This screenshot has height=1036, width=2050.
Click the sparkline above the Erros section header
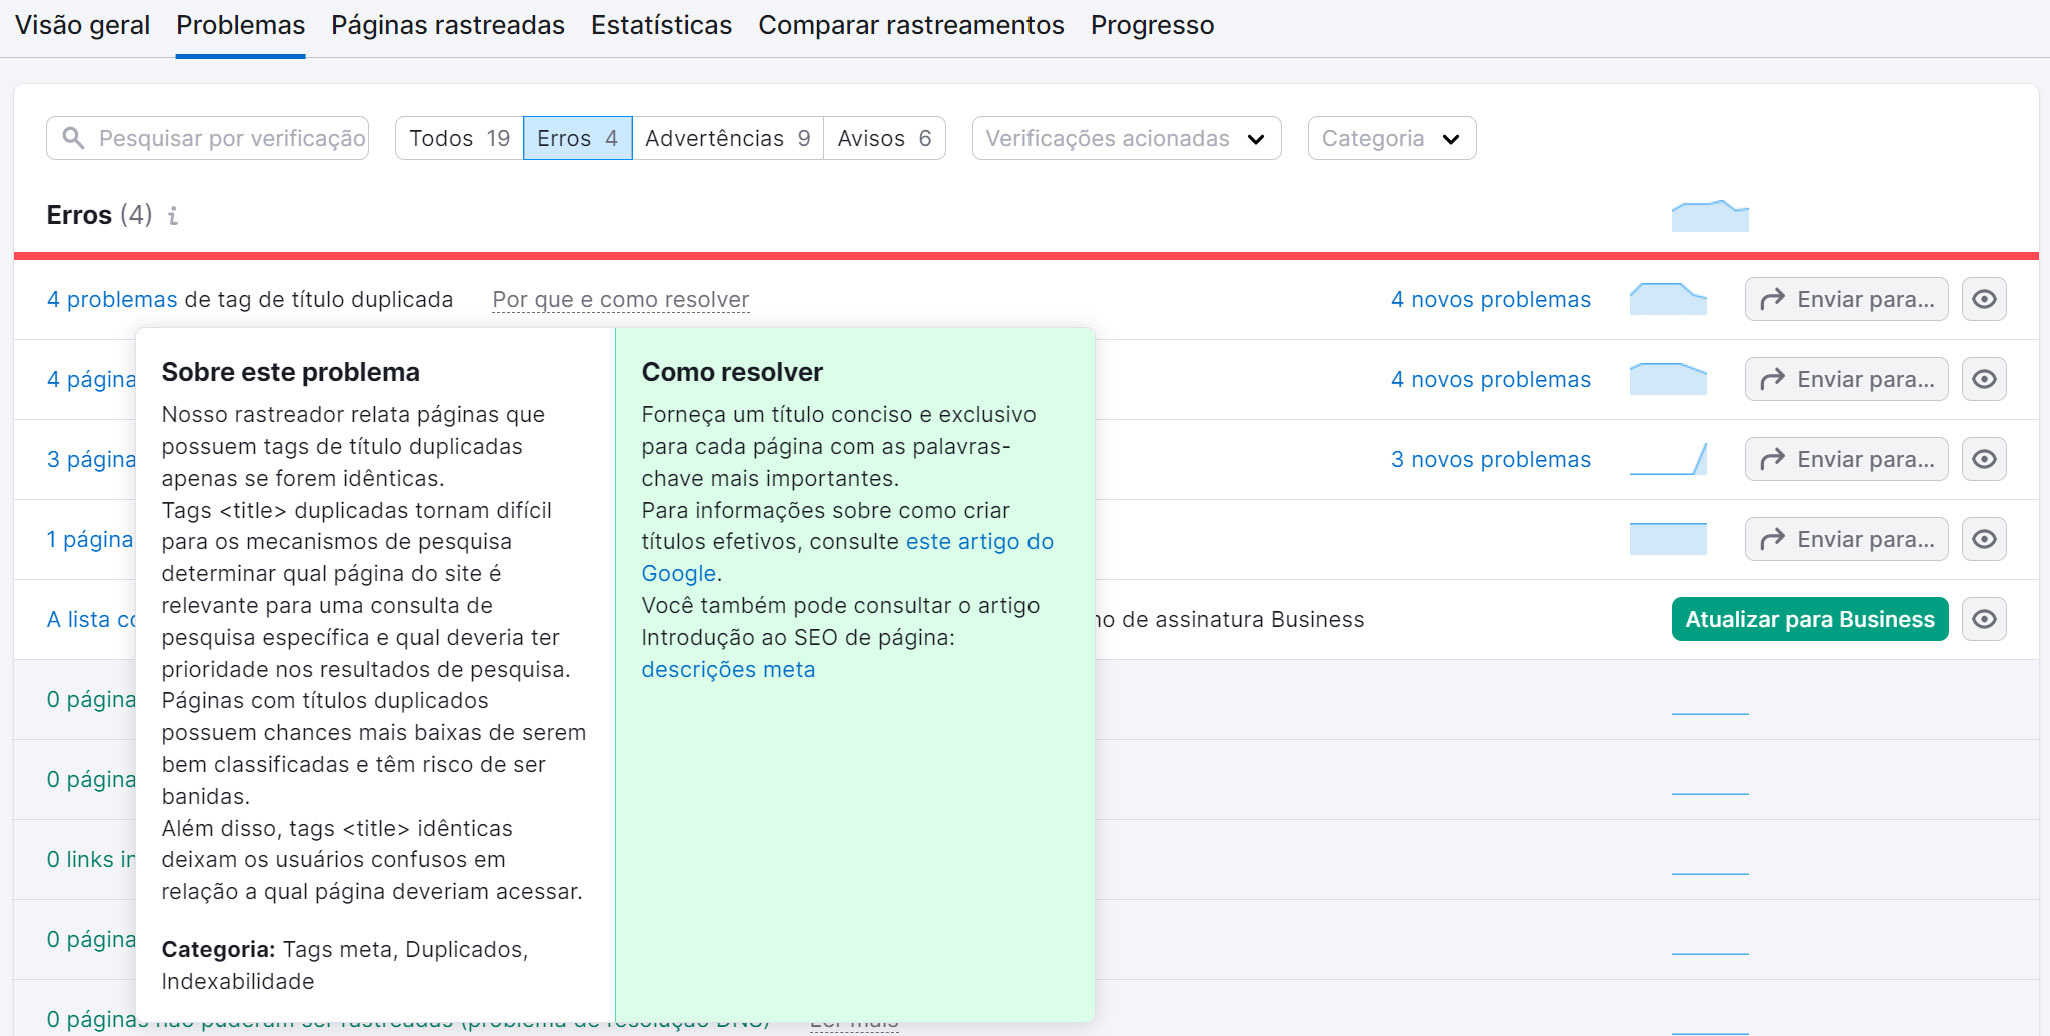[1710, 214]
